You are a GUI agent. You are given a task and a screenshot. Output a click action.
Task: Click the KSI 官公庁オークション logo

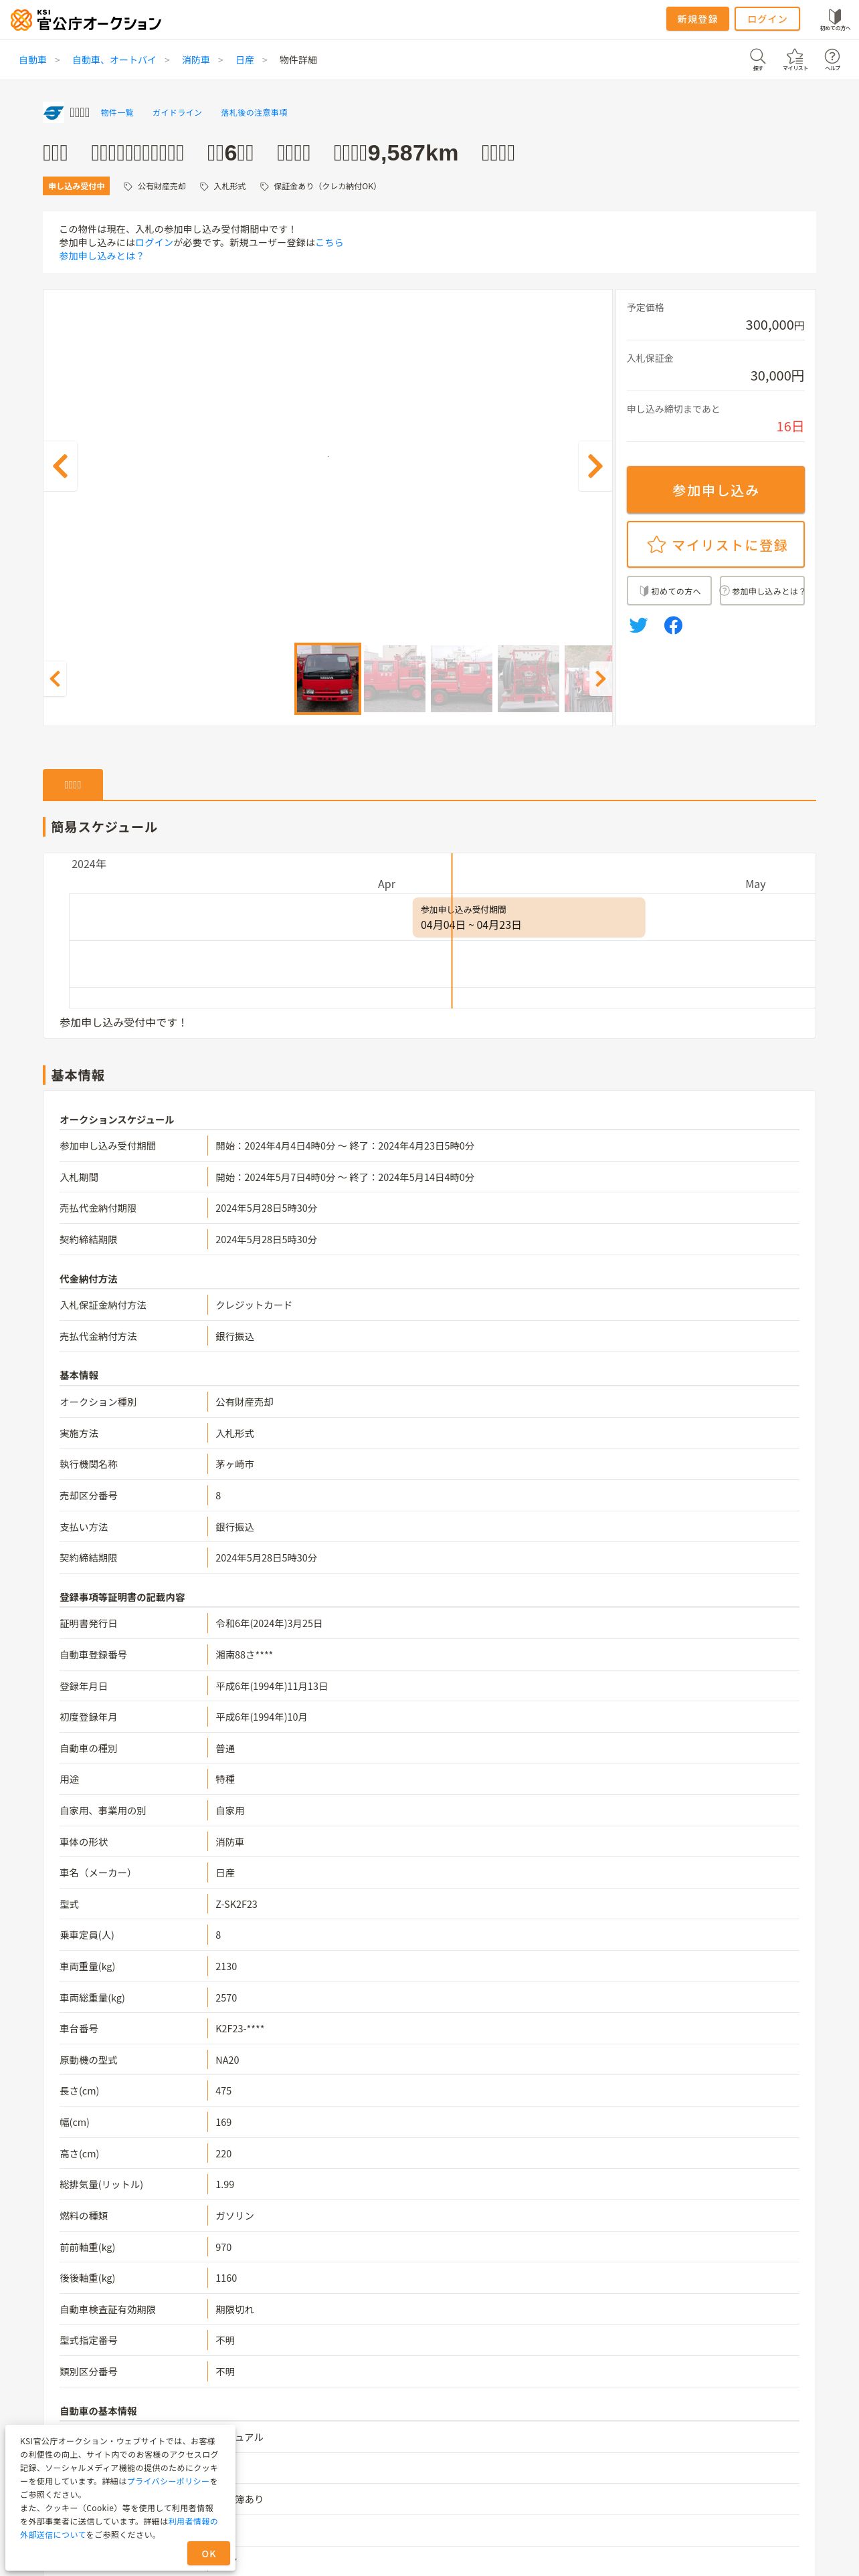coord(85,20)
